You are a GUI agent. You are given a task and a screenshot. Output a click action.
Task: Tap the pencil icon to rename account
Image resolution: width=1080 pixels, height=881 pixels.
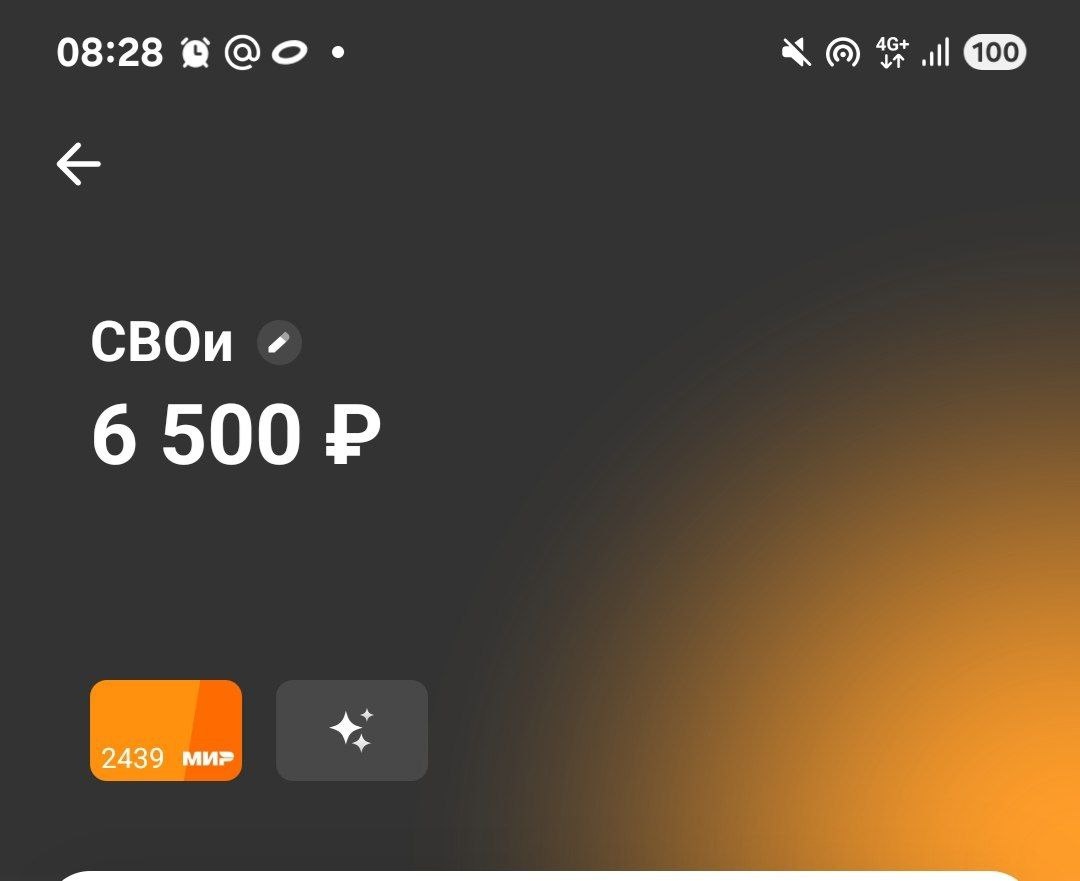click(279, 342)
